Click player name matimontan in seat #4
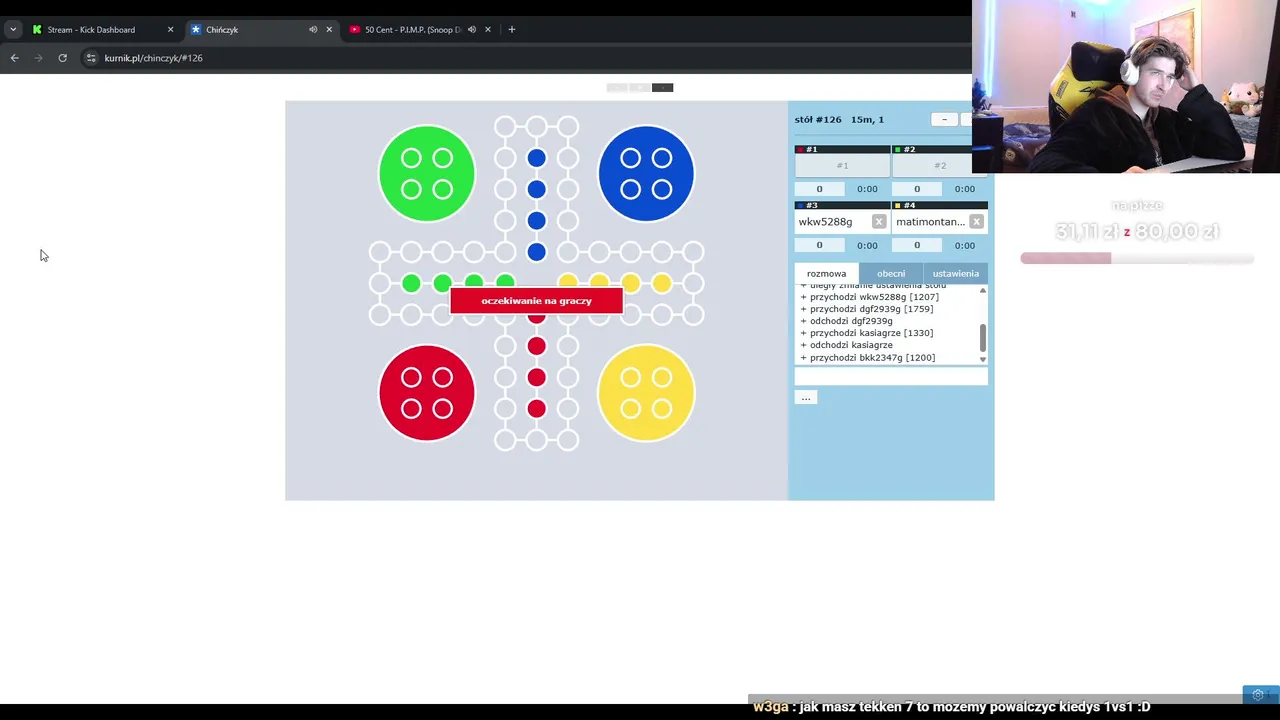1280x720 pixels. (x=931, y=222)
